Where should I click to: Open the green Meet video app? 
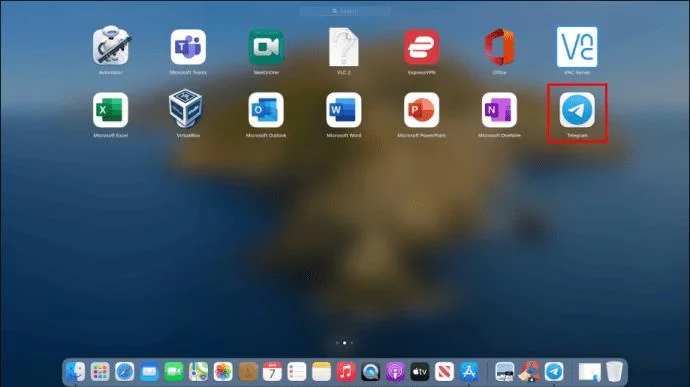point(266,47)
